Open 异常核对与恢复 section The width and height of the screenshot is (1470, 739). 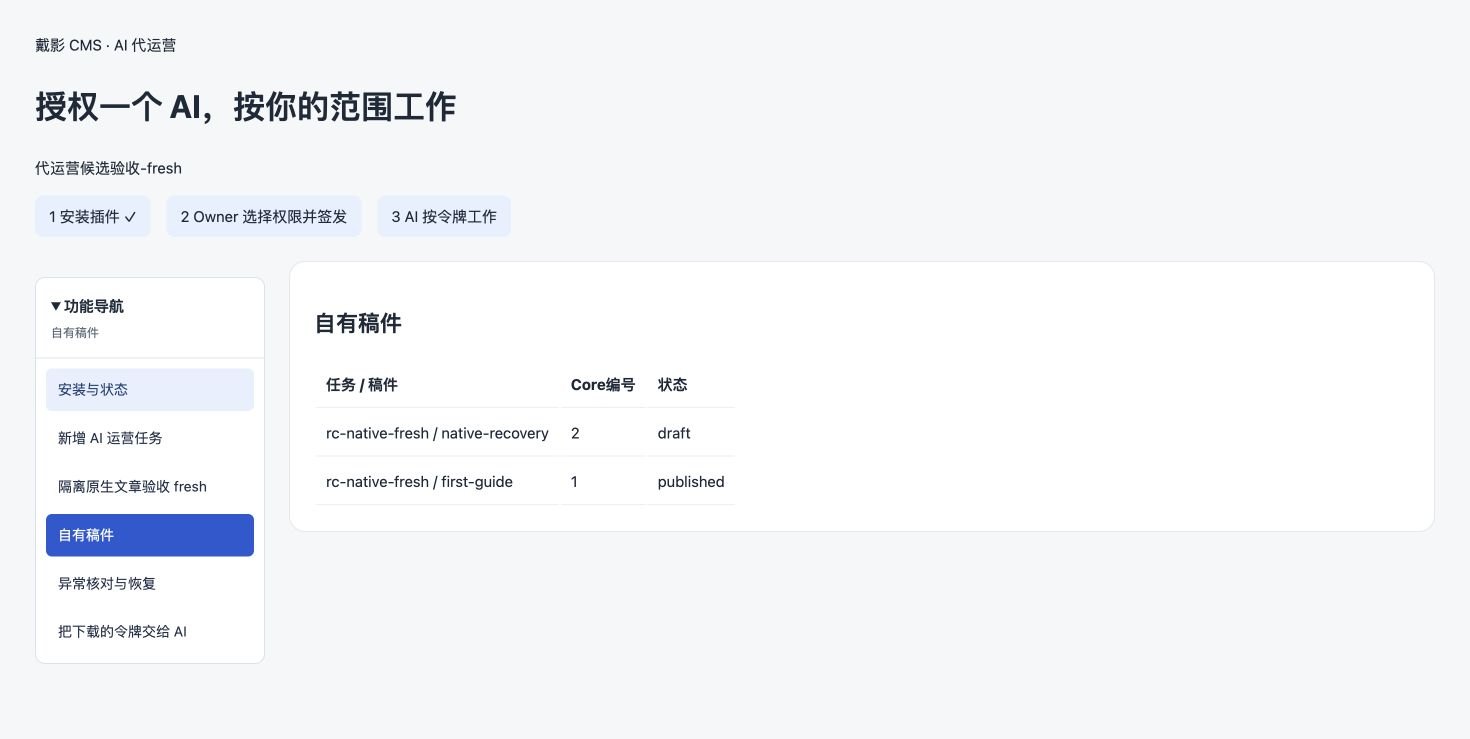(x=150, y=583)
